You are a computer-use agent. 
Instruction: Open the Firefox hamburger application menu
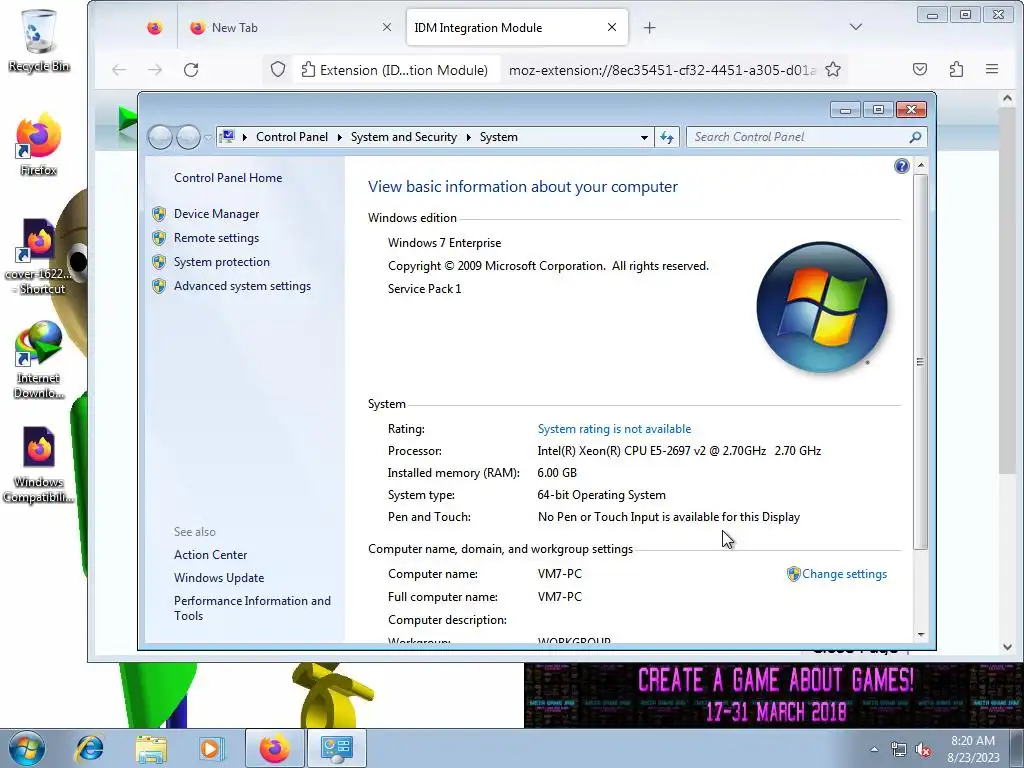coord(992,69)
